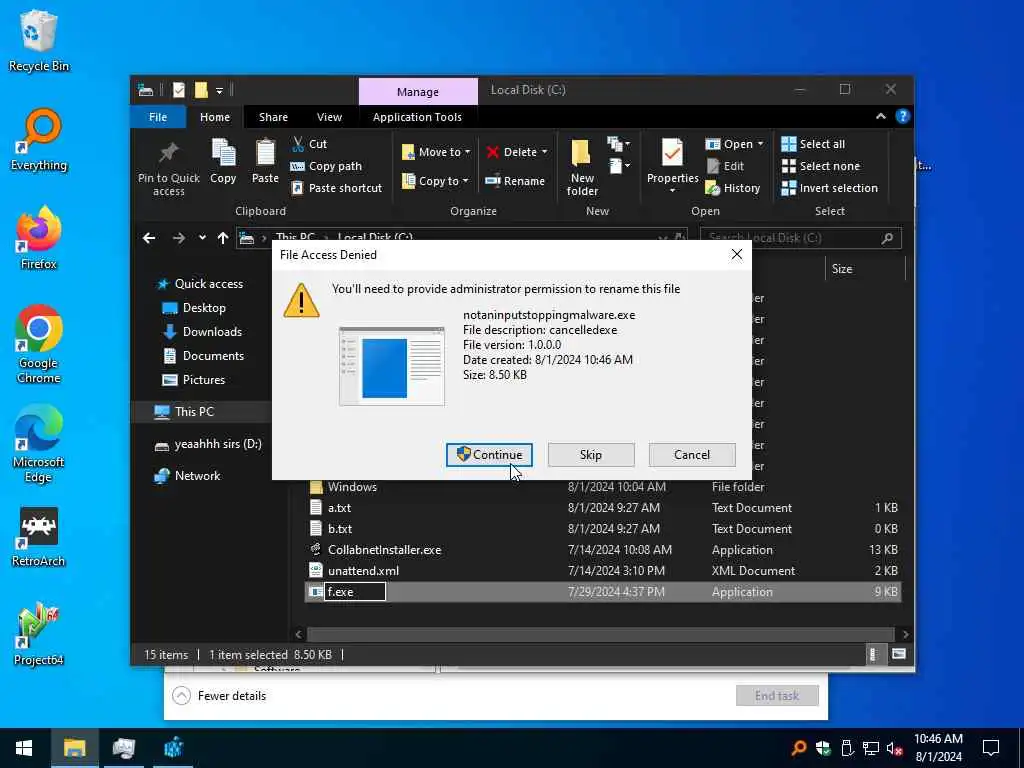Image resolution: width=1024 pixels, height=768 pixels.
Task: Select the unattend.xml file
Action: 603,571
